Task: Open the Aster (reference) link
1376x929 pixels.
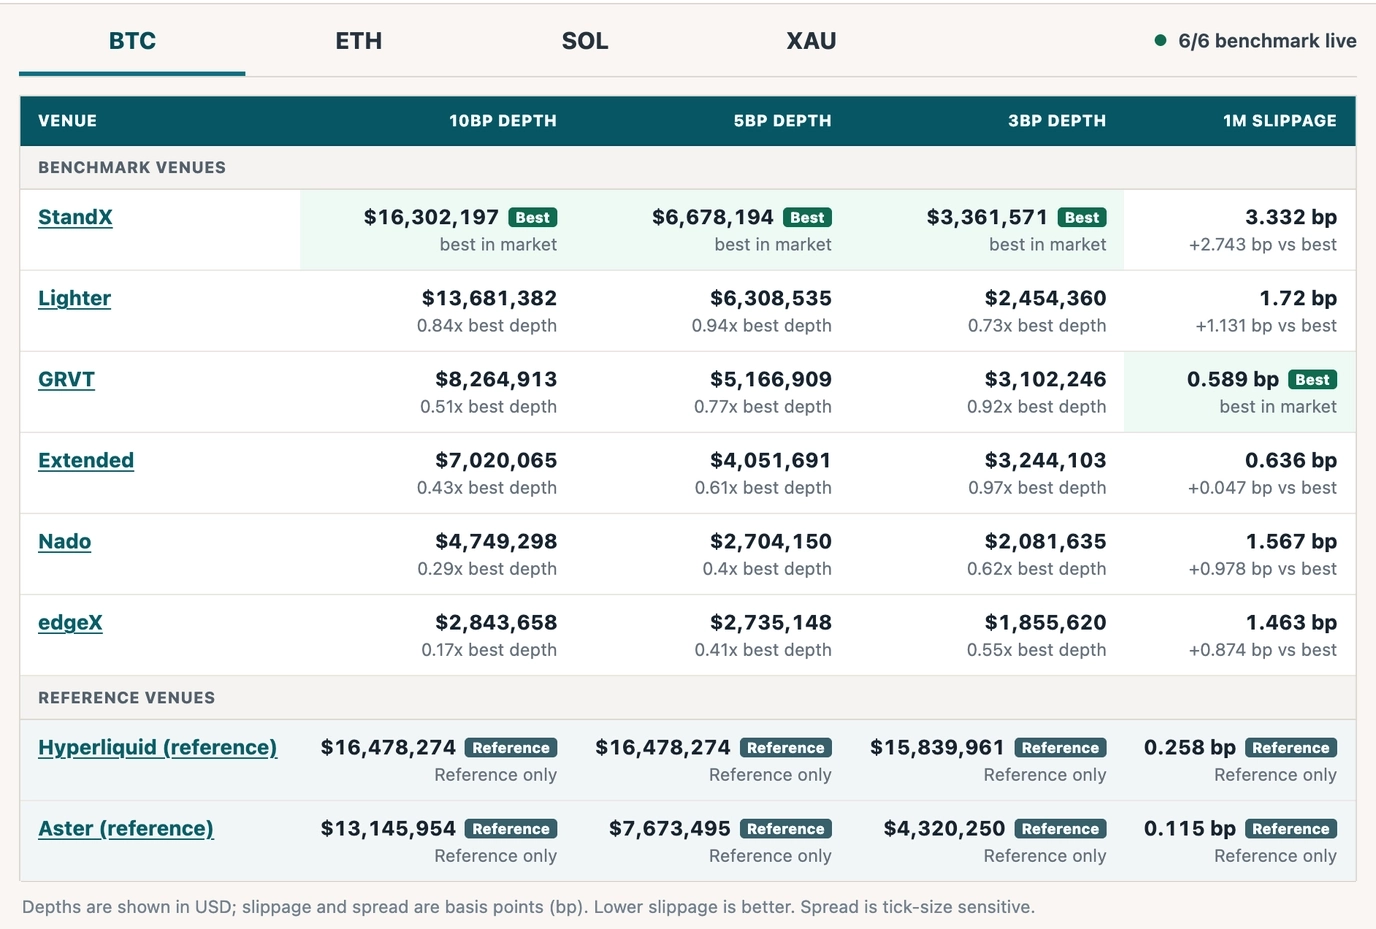Action: pyautogui.click(x=126, y=828)
